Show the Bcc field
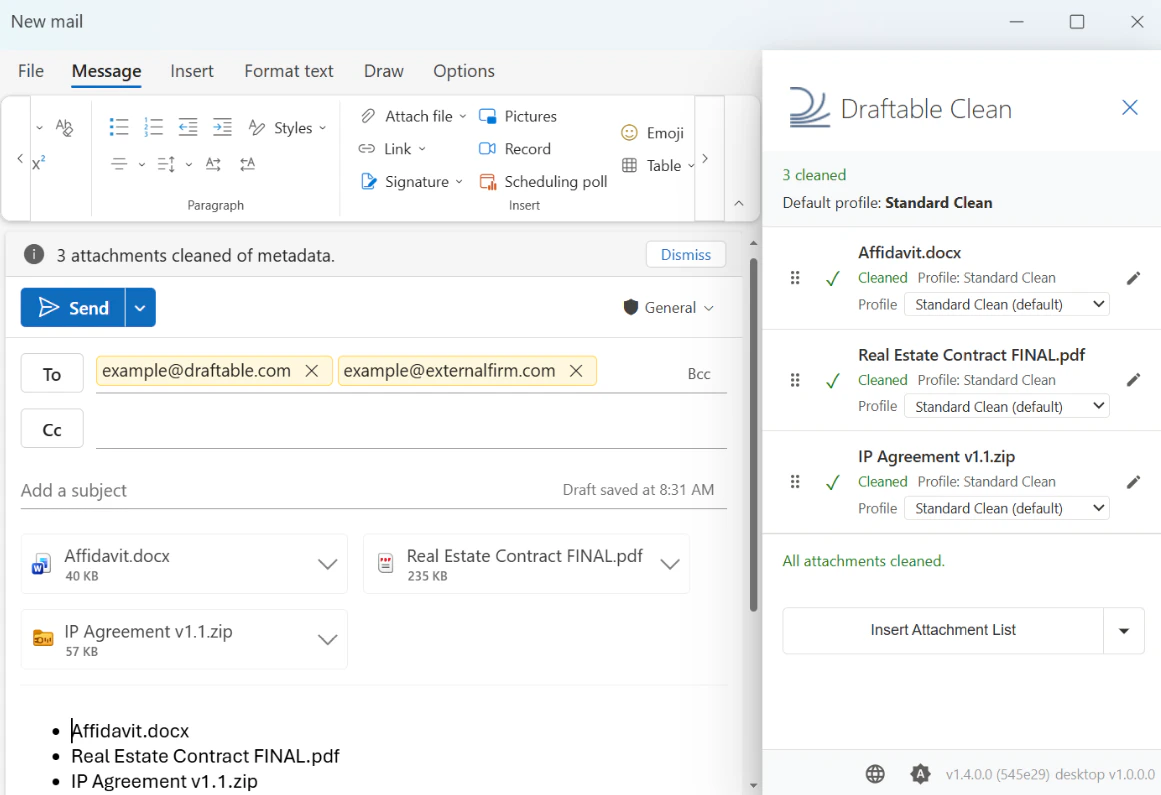1161x795 pixels. (699, 374)
